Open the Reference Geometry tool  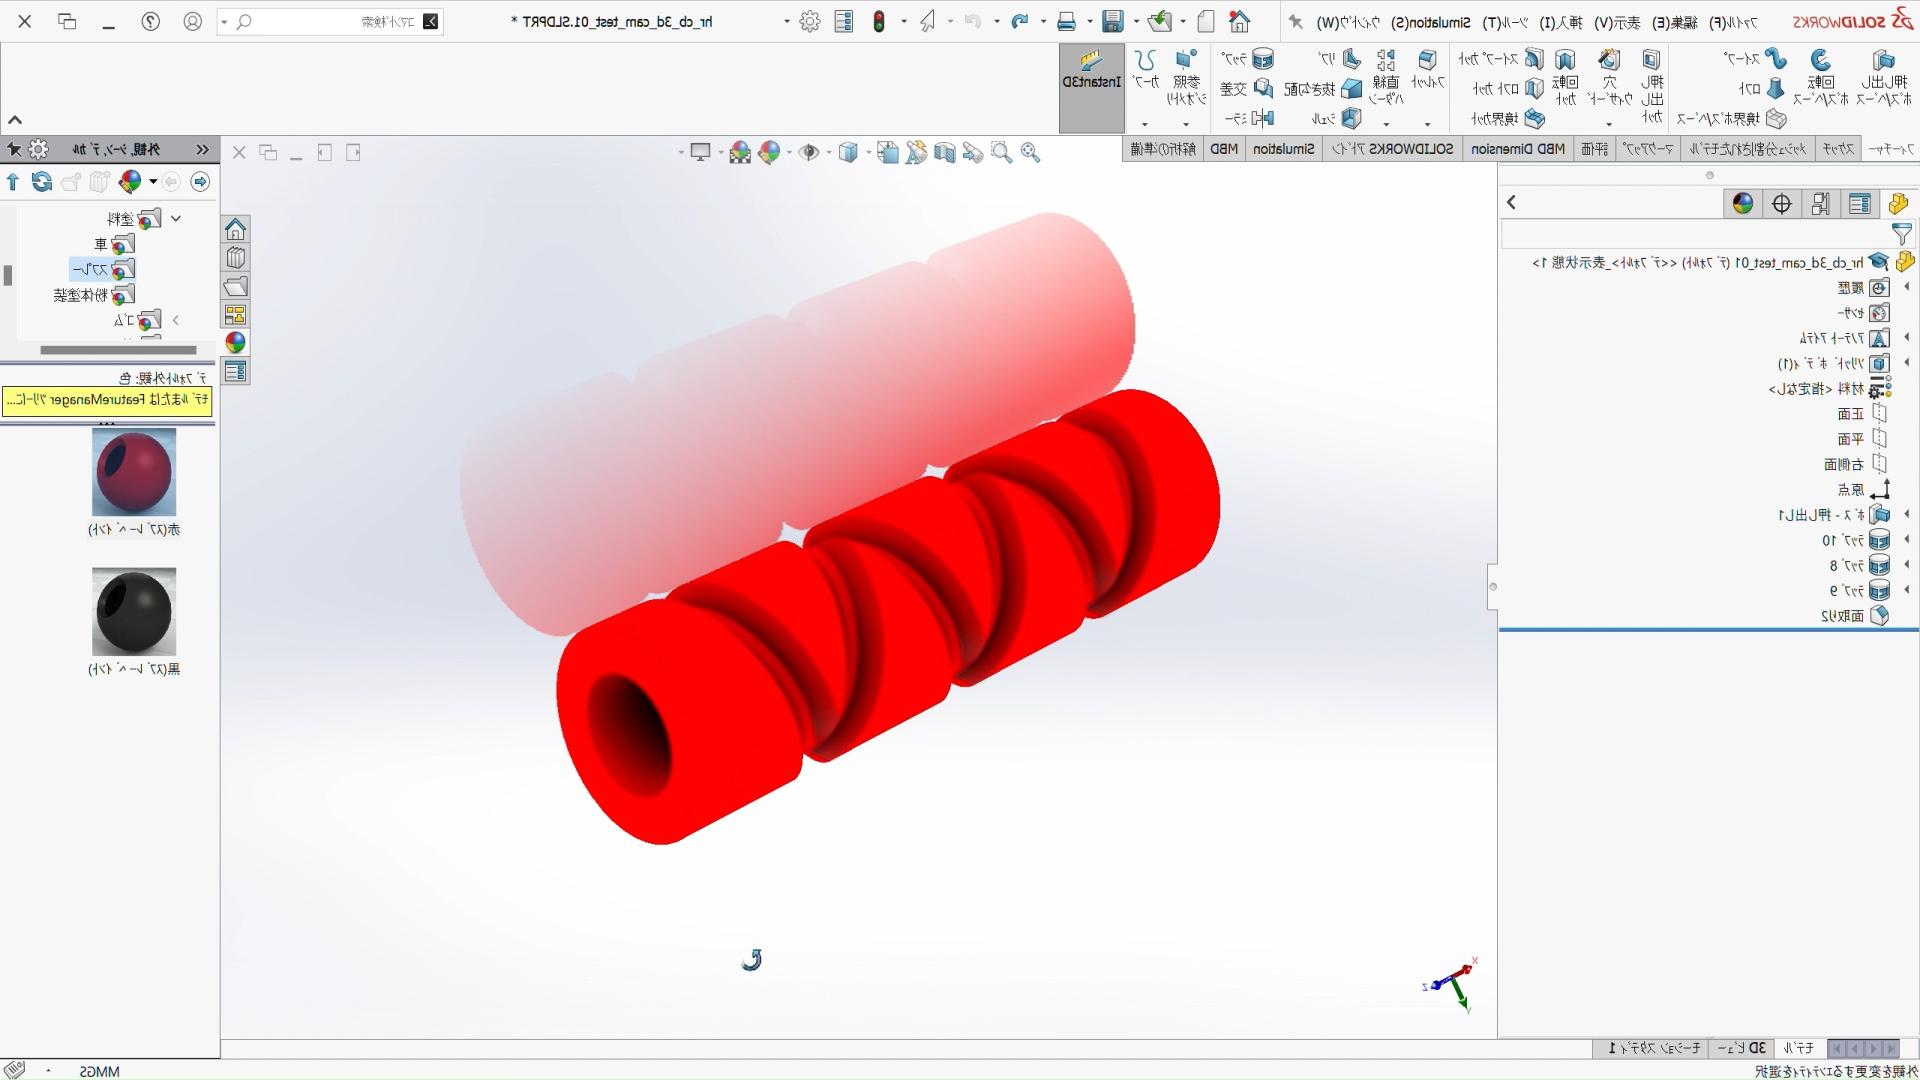coord(1187,76)
